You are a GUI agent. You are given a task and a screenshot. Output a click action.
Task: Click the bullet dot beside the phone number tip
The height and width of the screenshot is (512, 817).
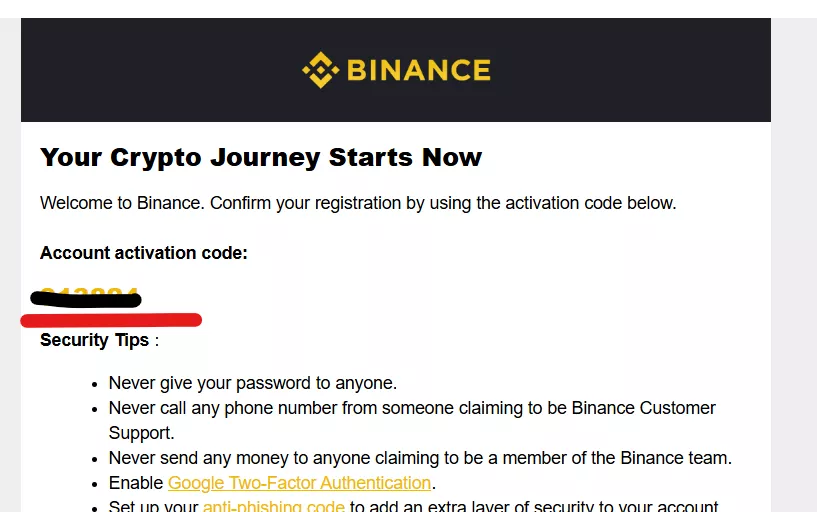93,409
